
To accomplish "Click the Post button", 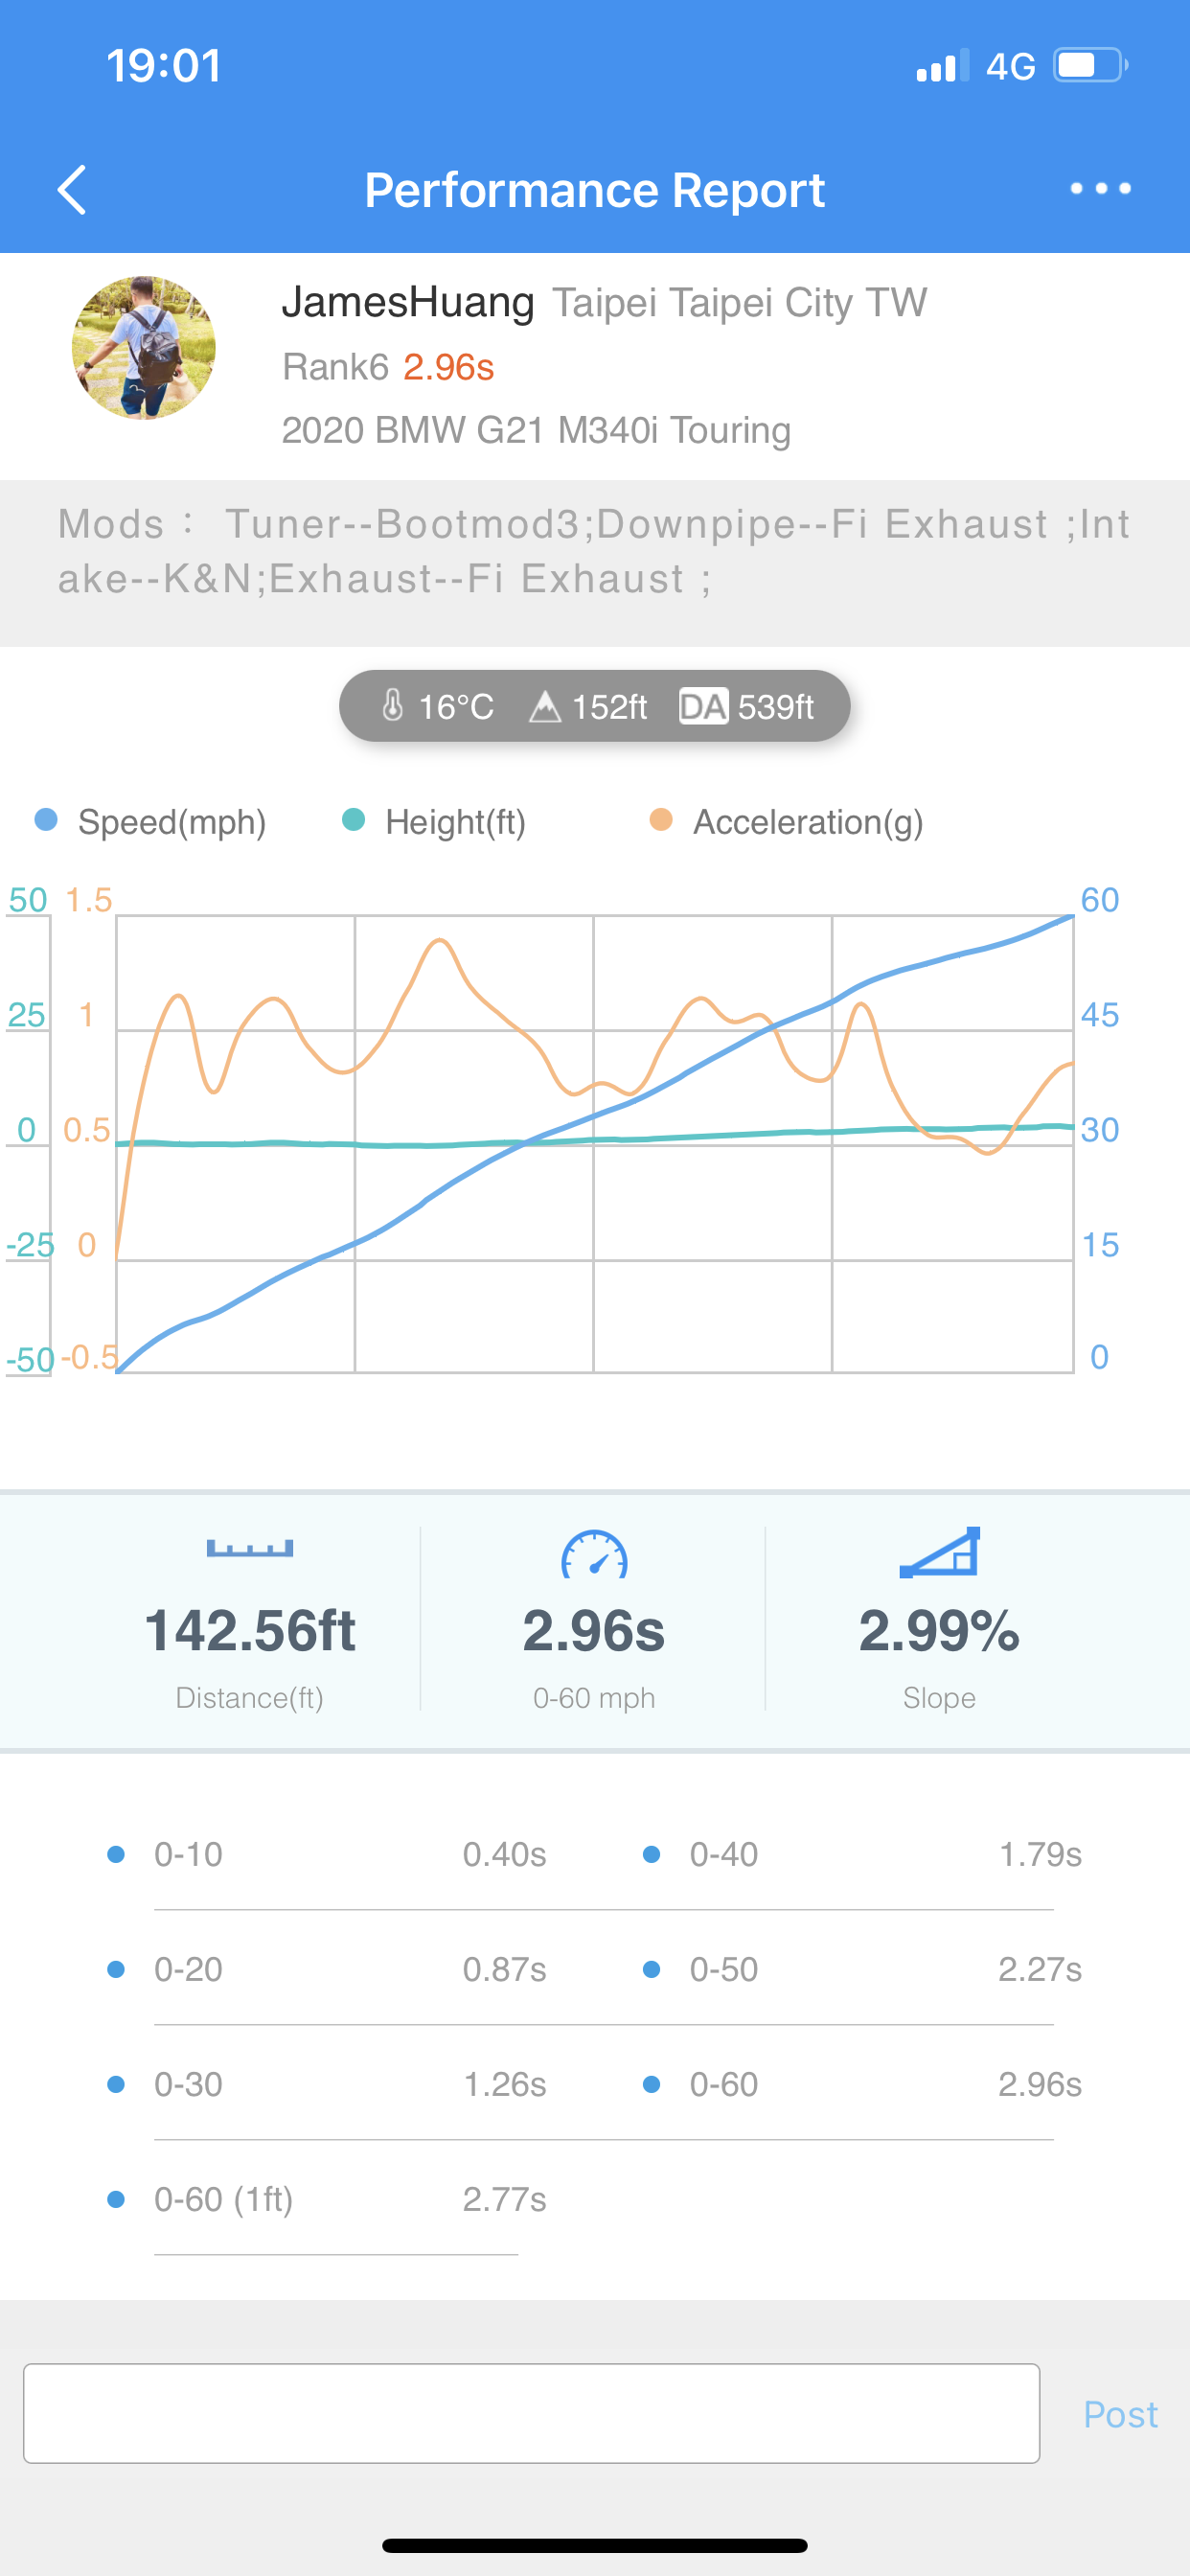I will (1120, 2414).
